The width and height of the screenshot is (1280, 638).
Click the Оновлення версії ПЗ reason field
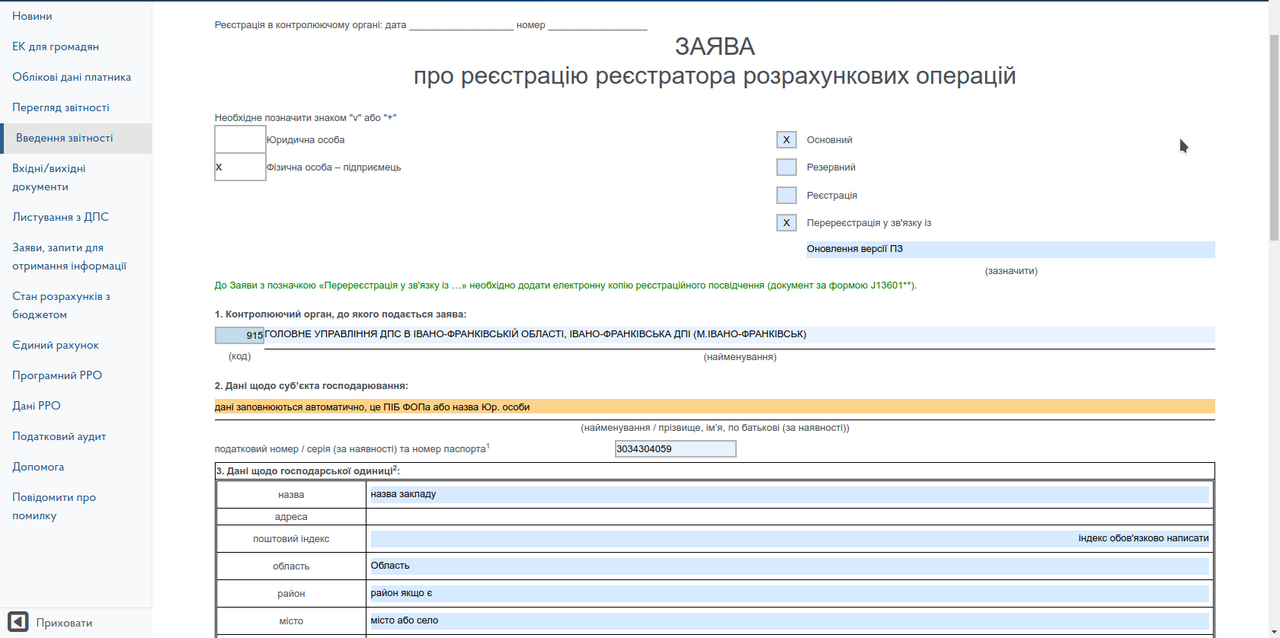[x=1010, y=250]
